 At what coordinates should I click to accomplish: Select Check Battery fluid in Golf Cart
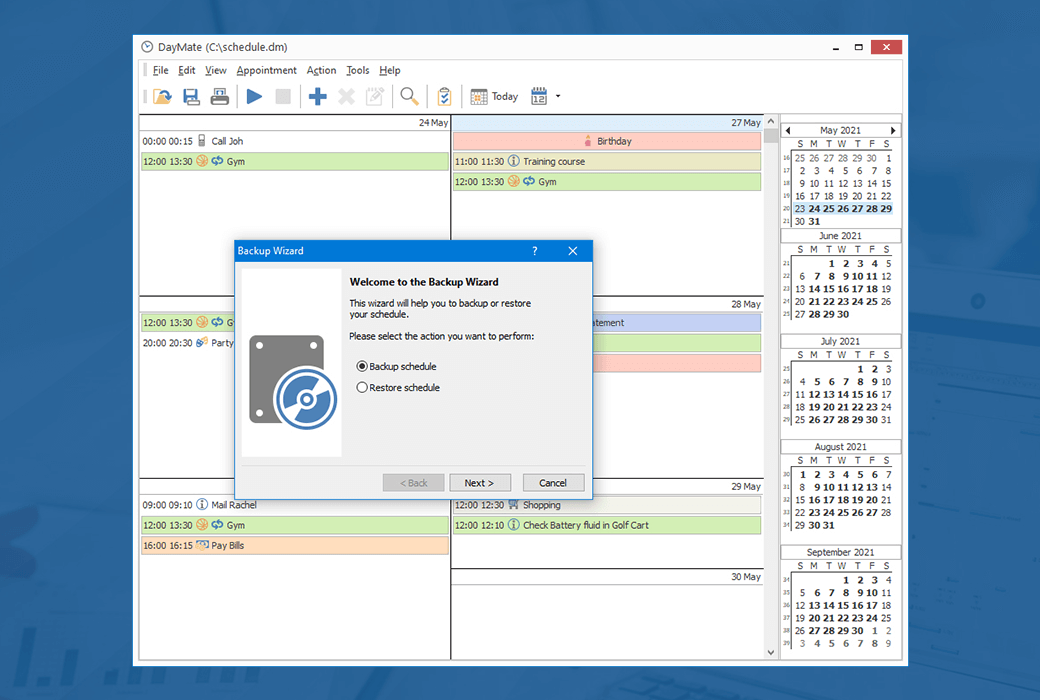pyautogui.click(x=607, y=525)
